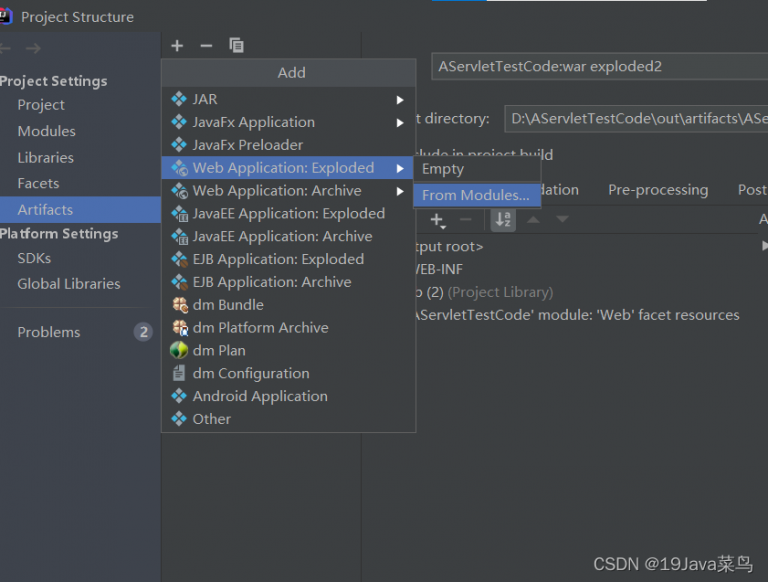Expand Web Application: Archive submenu arrow

pyautogui.click(x=400, y=191)
